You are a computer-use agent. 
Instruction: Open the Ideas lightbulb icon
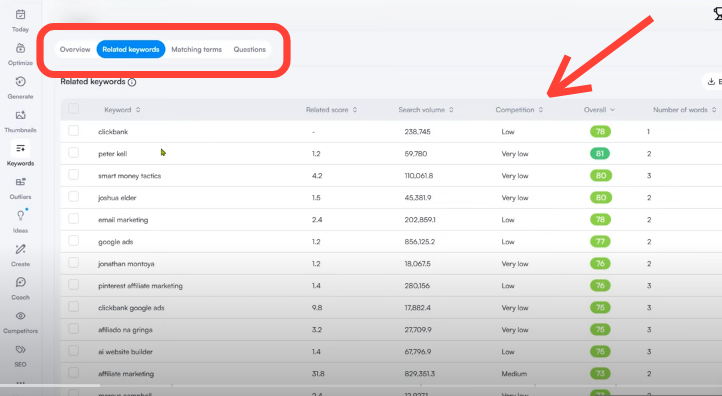[20, 215]
